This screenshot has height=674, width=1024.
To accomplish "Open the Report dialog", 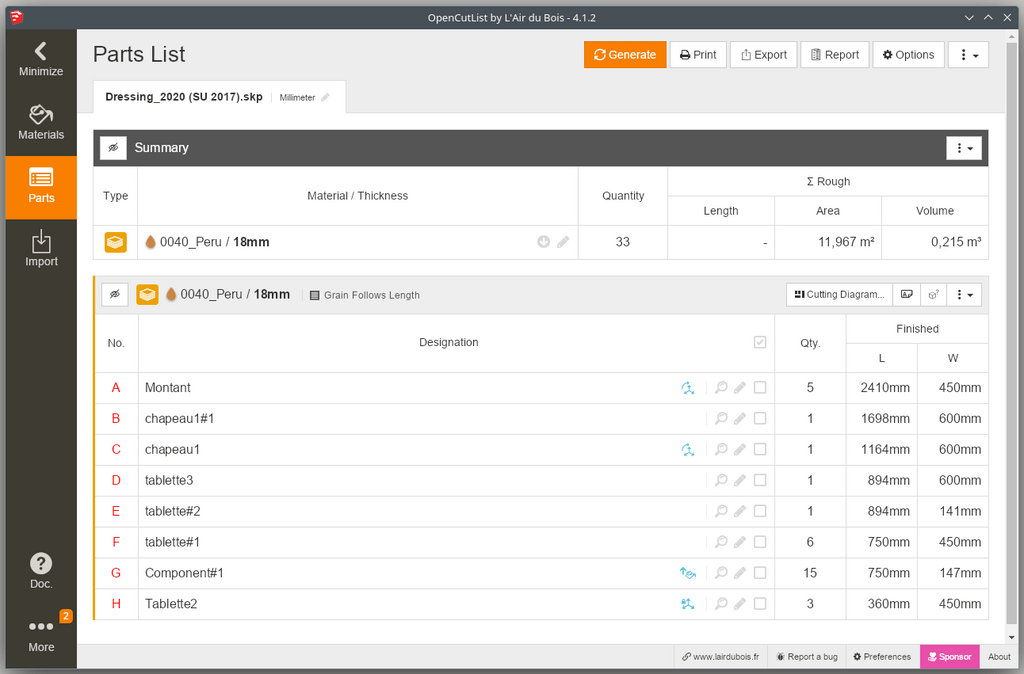I will [835, 55].
